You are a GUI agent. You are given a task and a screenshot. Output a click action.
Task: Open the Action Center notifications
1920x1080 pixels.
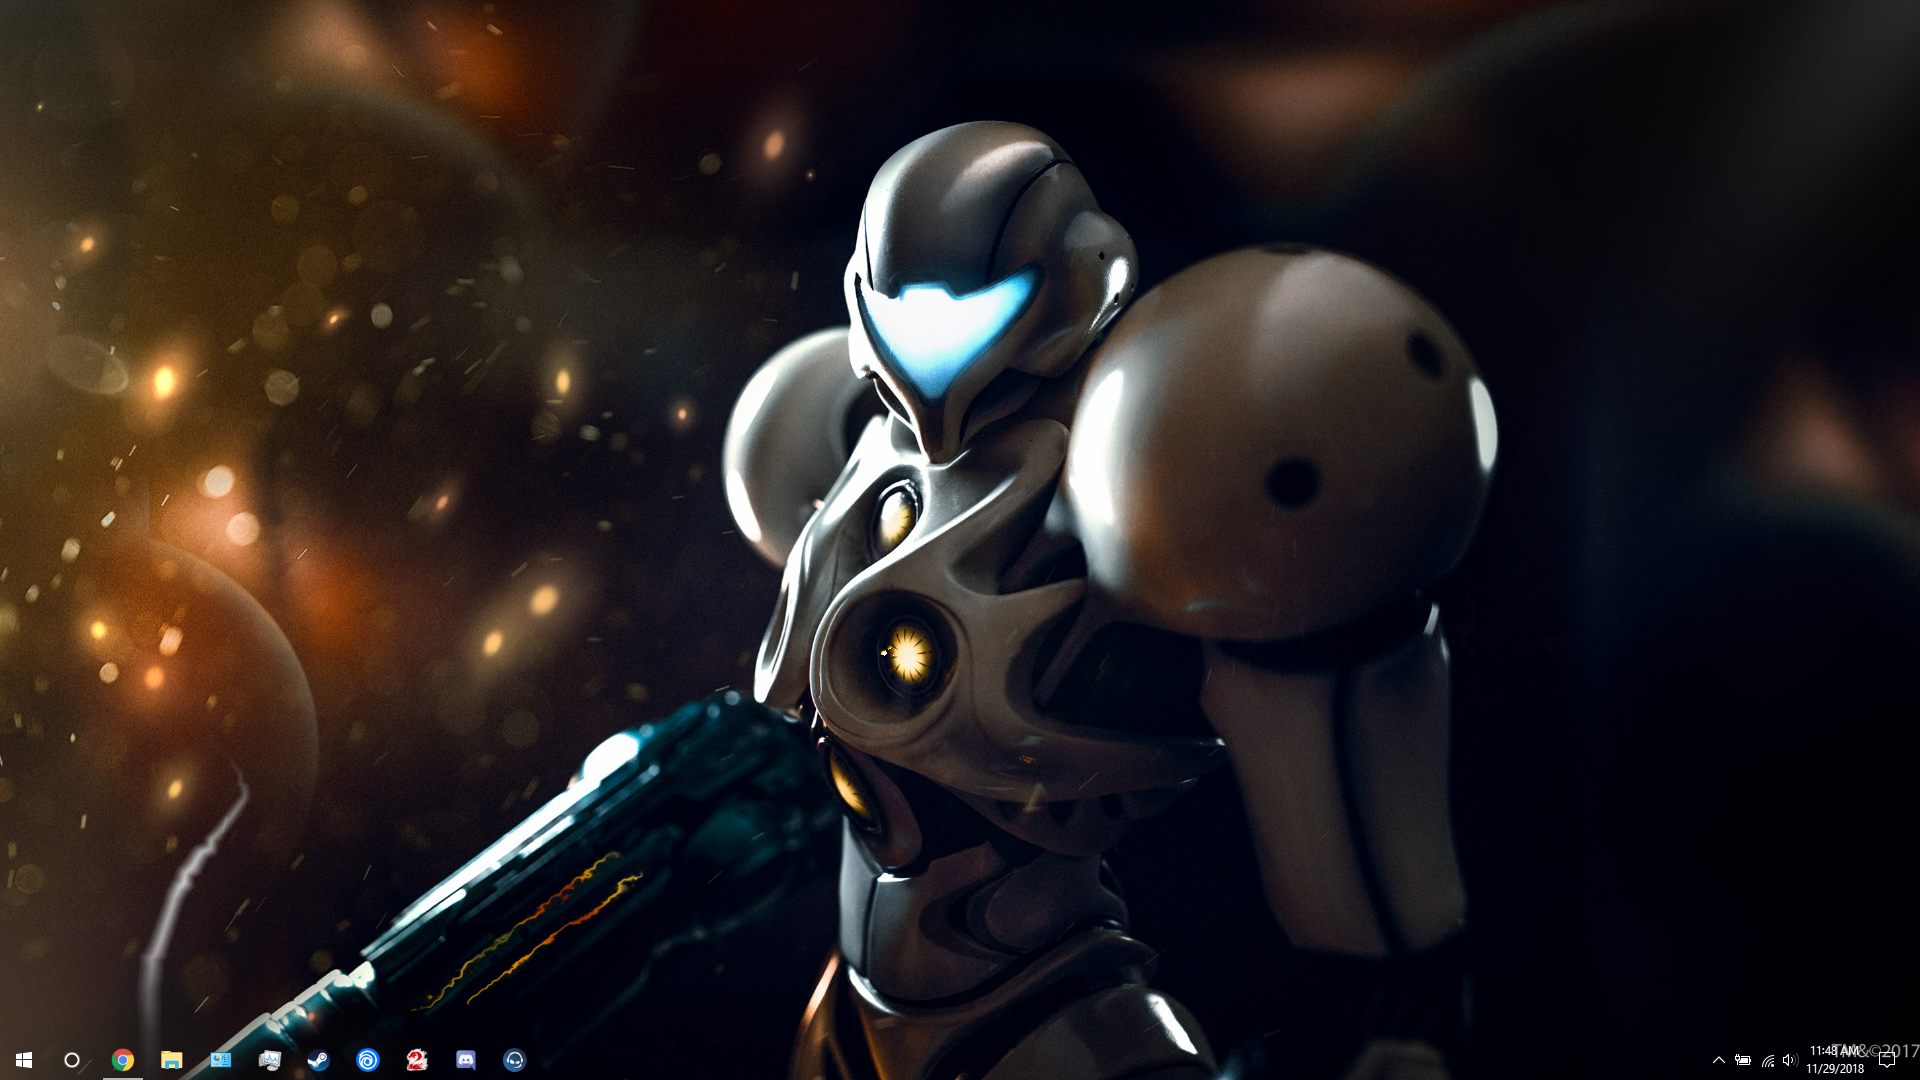1888,1060
